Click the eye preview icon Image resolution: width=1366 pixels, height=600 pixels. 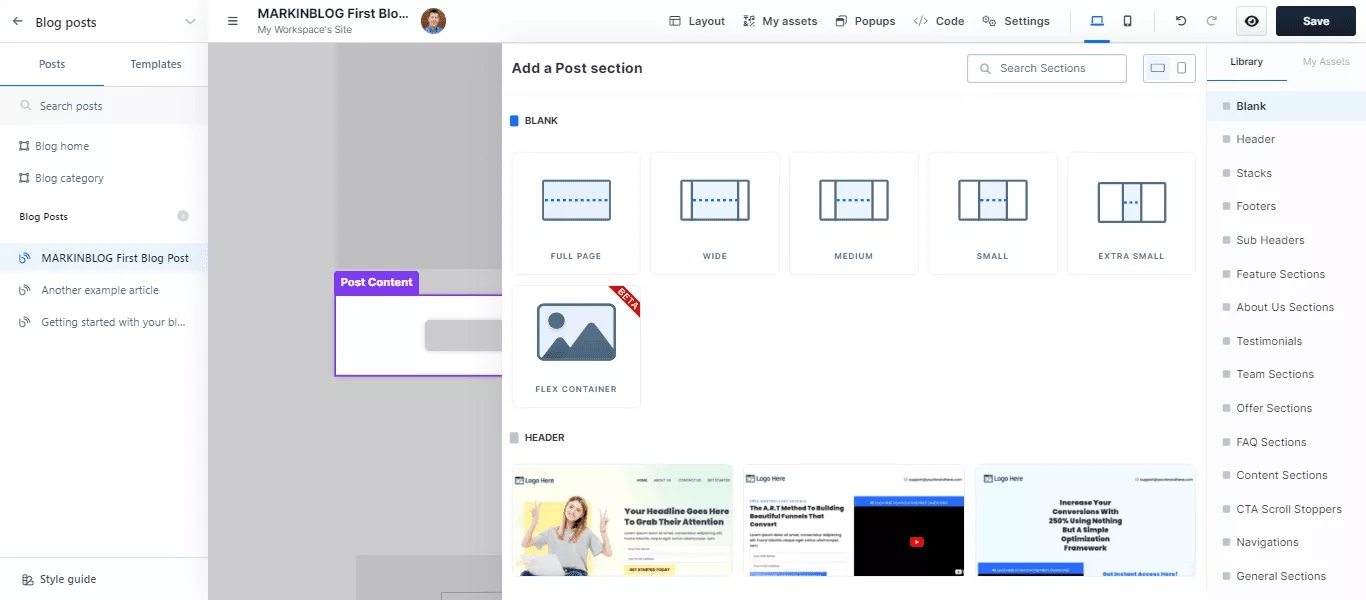coord(1250,21)
